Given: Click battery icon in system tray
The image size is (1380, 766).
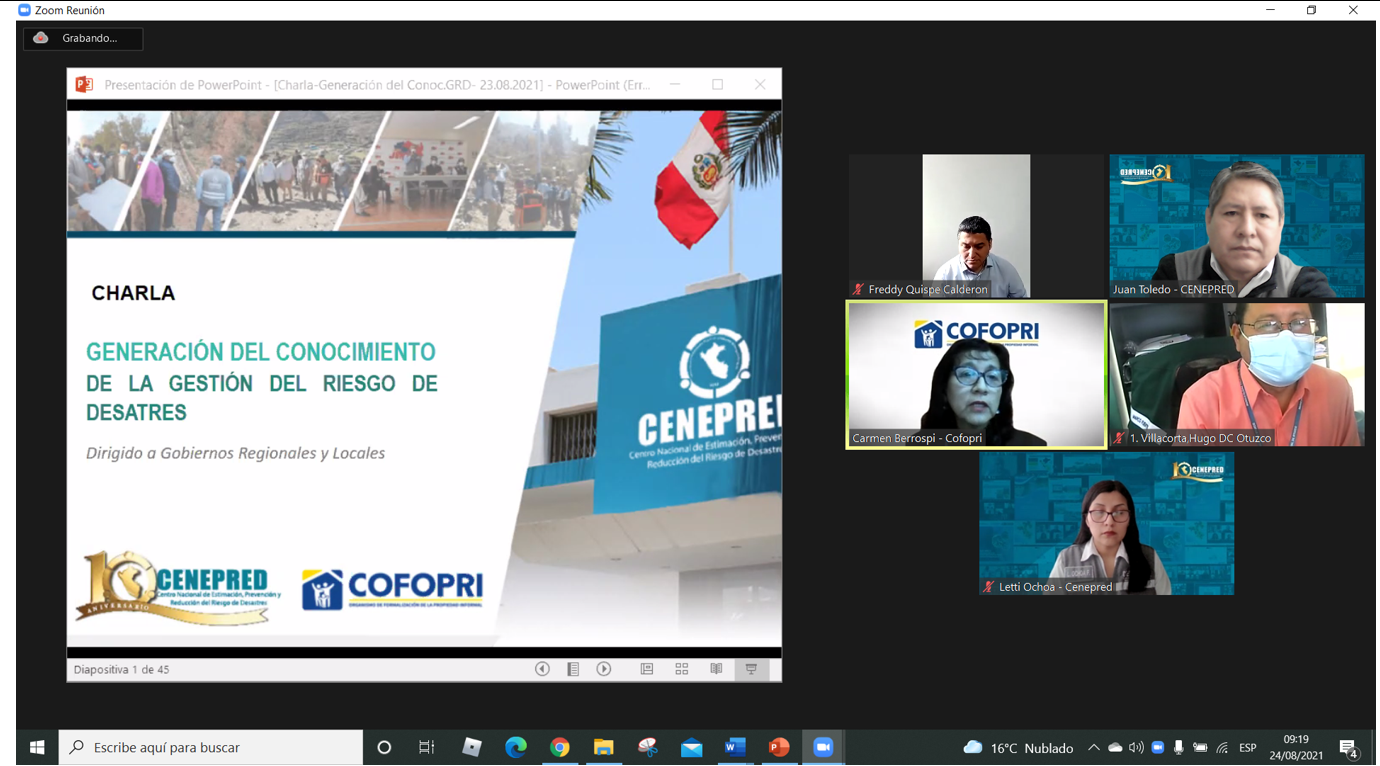Looking at the screenshot, I should [1200, 747].
